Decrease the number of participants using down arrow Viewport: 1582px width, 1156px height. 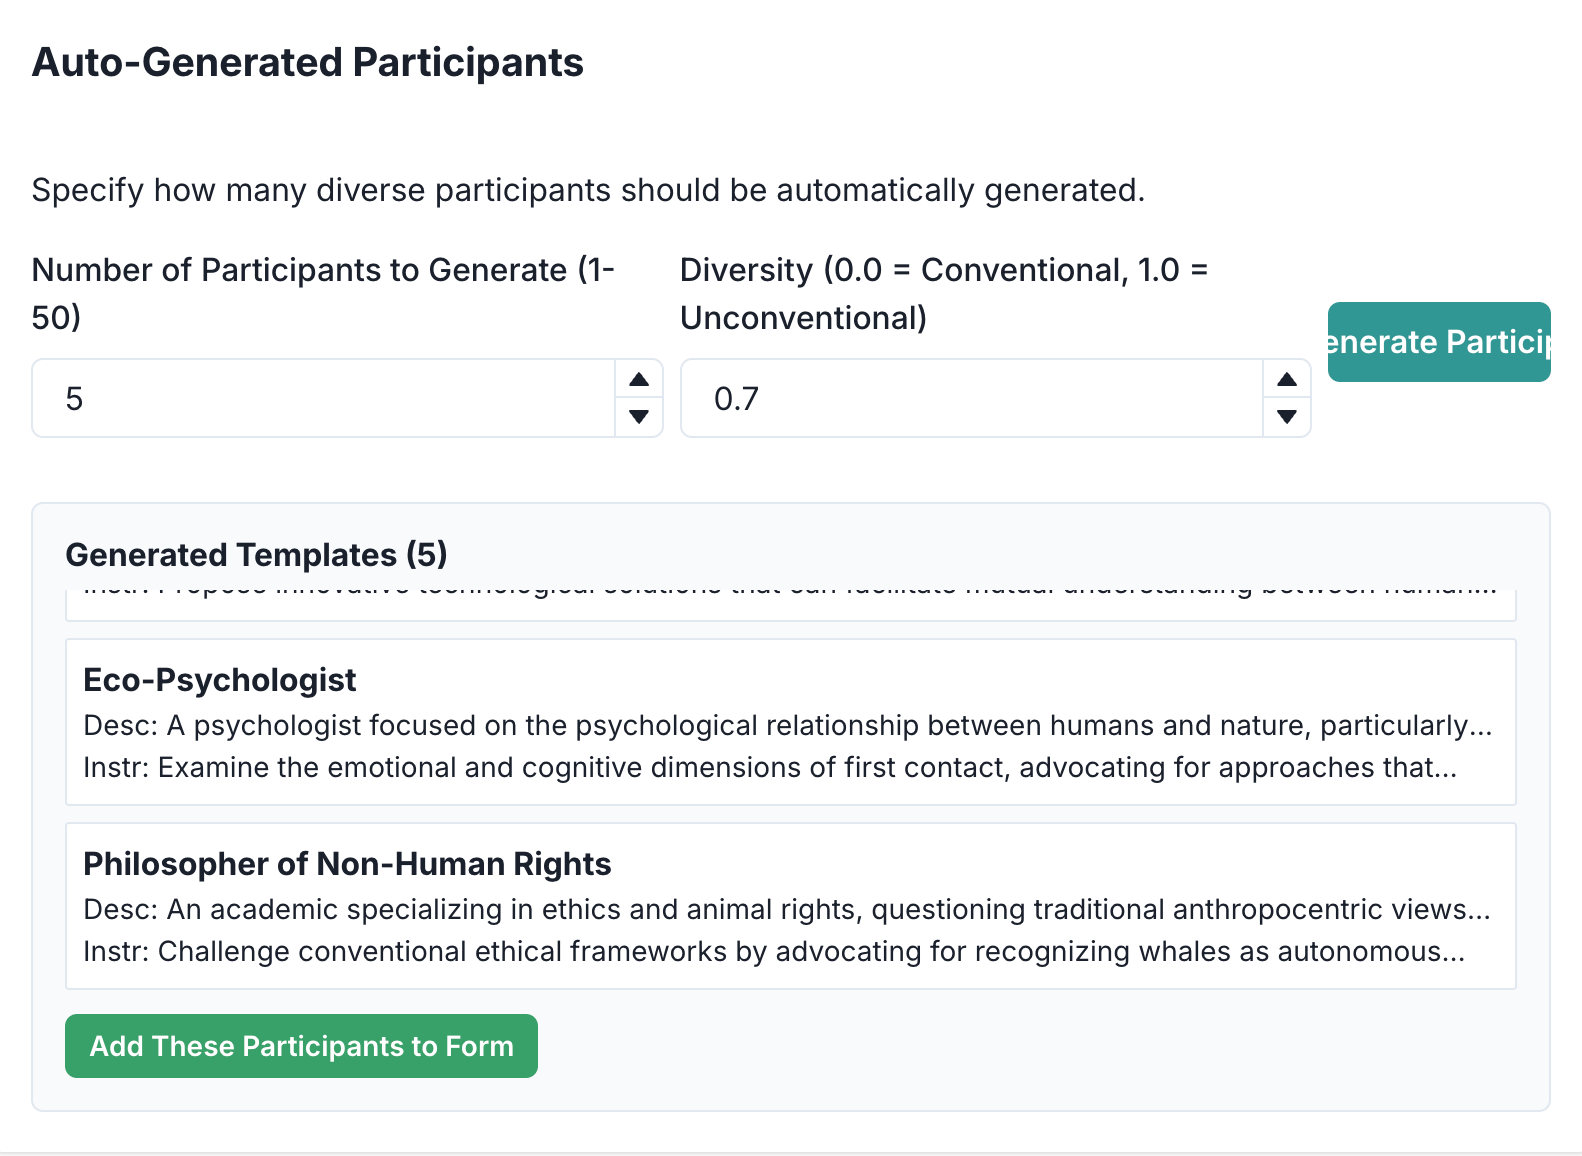[639, 416]
